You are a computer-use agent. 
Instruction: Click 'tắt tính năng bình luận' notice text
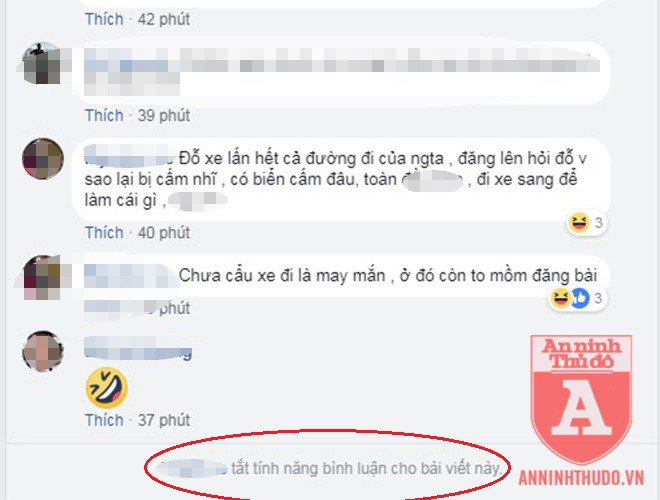pyautogui.click(x=366, y=468)
